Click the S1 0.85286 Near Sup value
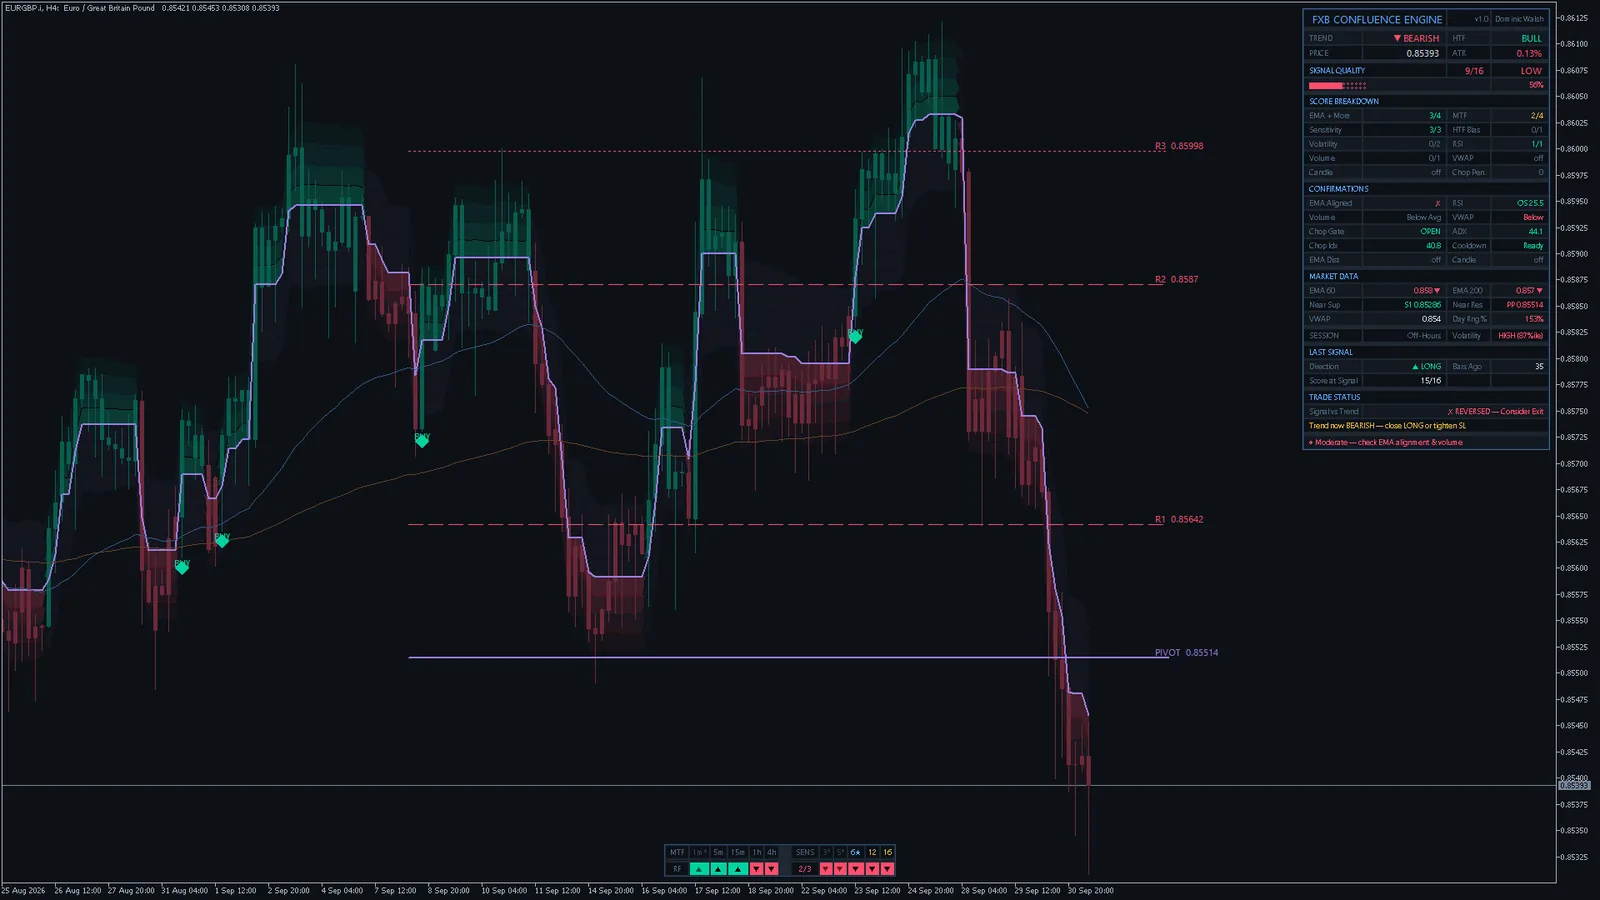The height and width of the screenshot is (900, 1600). [1422, 305]
